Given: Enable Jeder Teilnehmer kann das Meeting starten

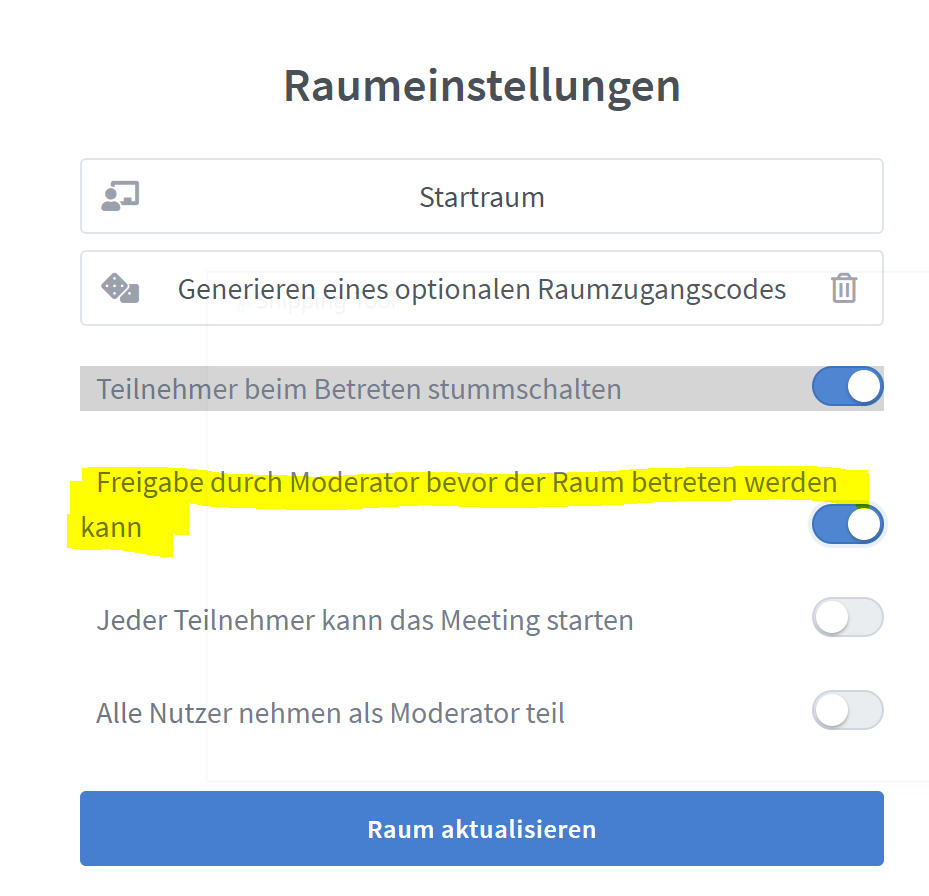Looking at the screenshot, I should 847,617.
